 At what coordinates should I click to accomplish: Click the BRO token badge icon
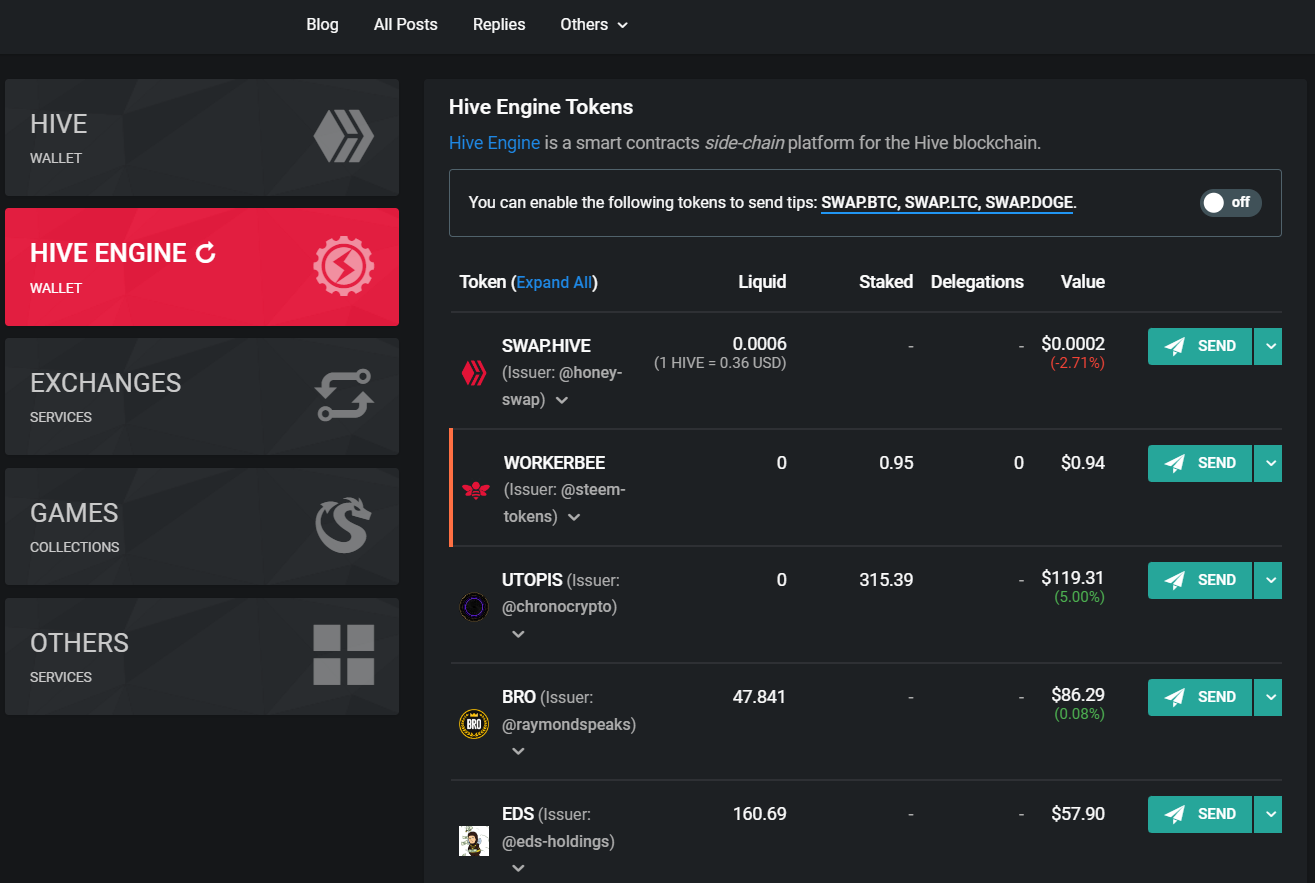coord(473,723)
